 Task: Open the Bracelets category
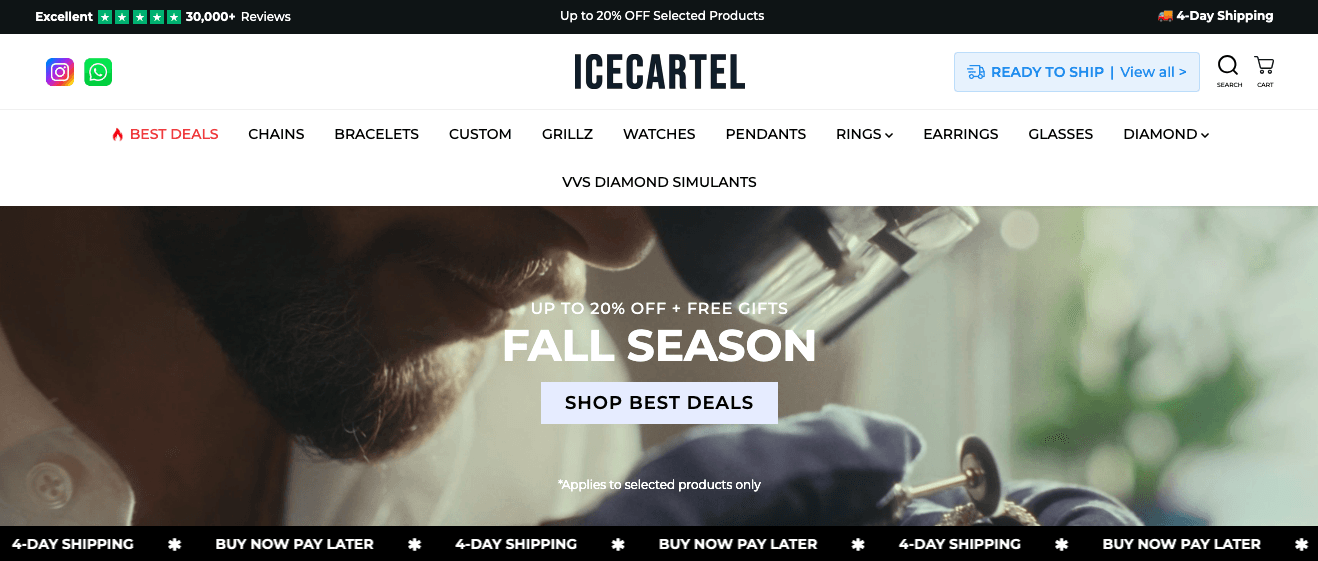click(x=376, y=134)
